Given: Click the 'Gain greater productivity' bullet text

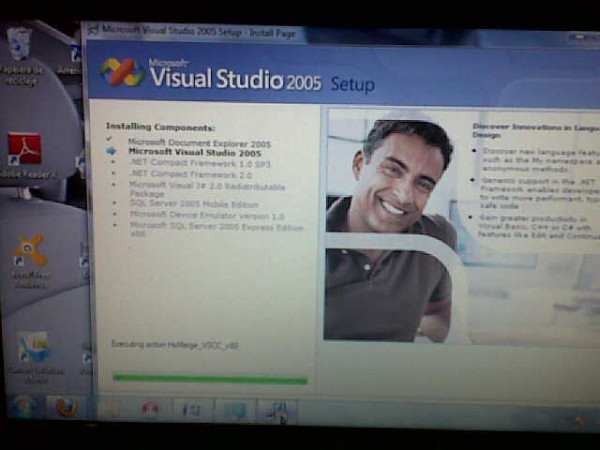Looking at the screenshot, I should tap(539, 227).
